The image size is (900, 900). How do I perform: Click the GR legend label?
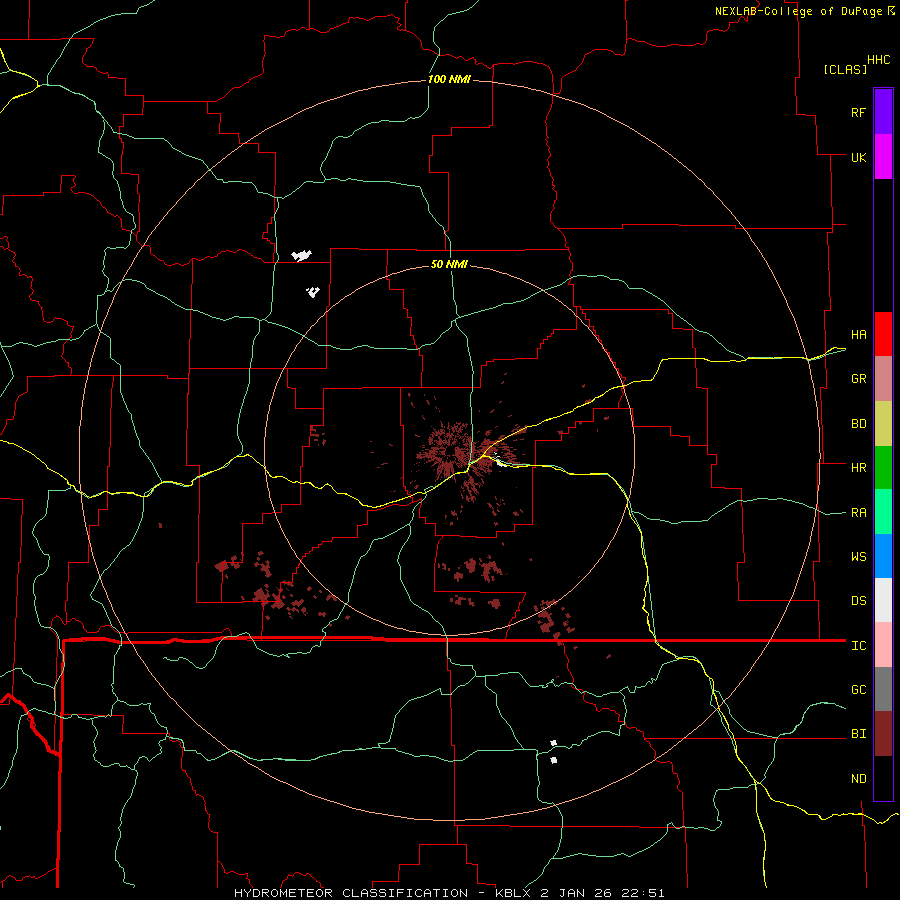858,379
